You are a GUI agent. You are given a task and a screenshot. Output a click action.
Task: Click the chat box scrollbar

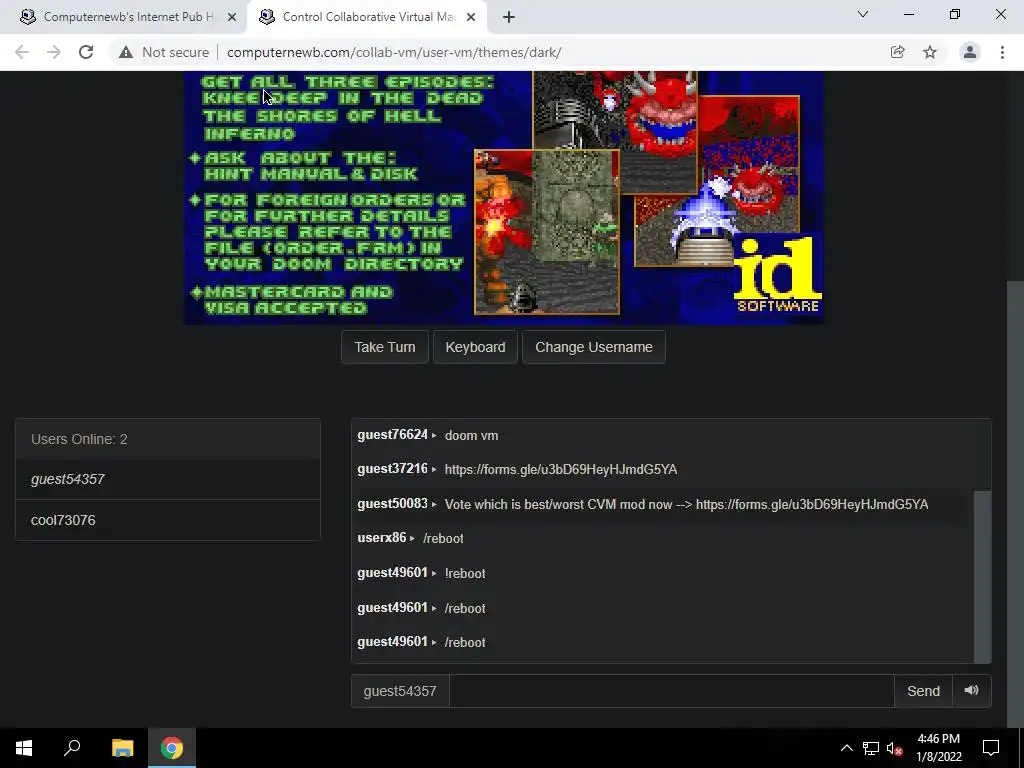coord(982,577)
